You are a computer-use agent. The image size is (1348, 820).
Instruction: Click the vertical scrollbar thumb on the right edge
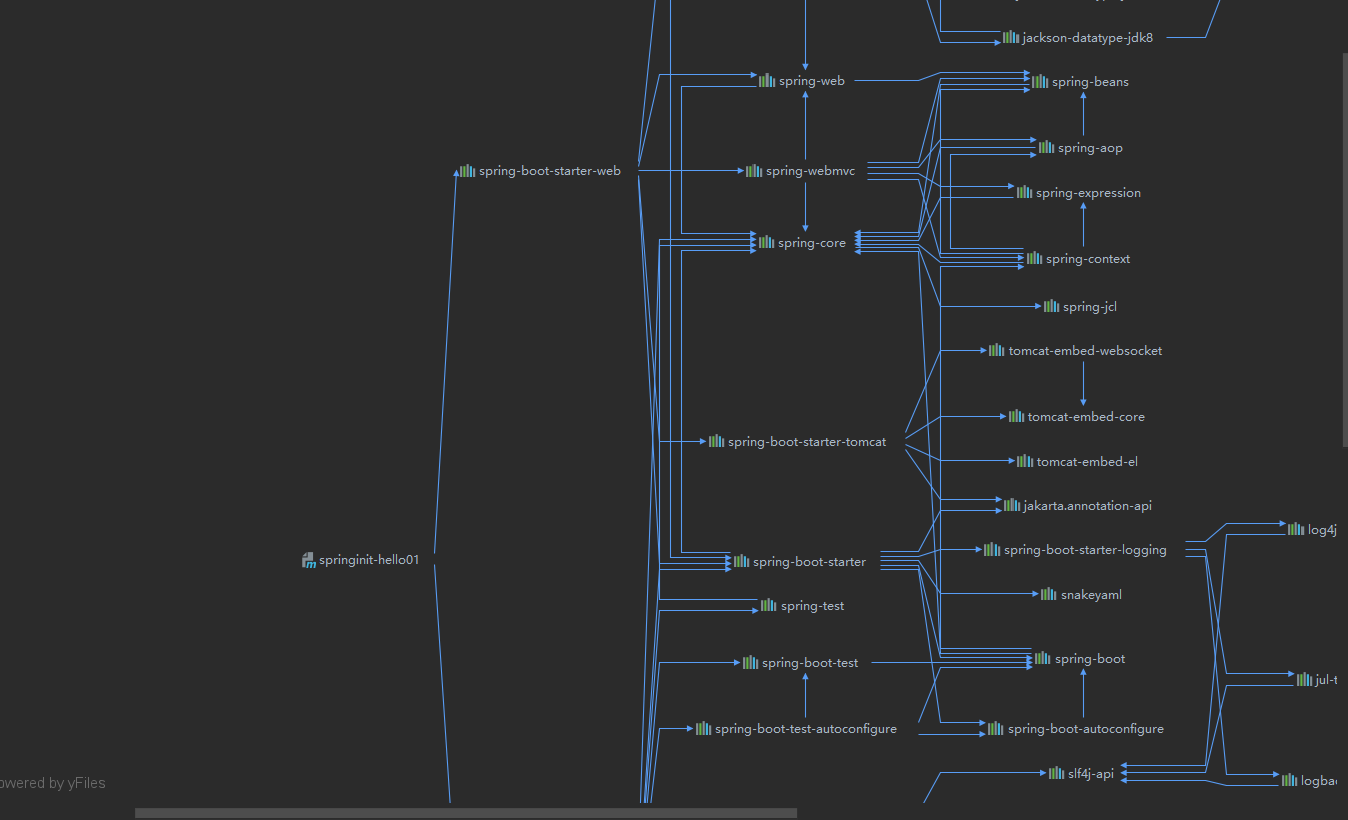coord(1344,250)
